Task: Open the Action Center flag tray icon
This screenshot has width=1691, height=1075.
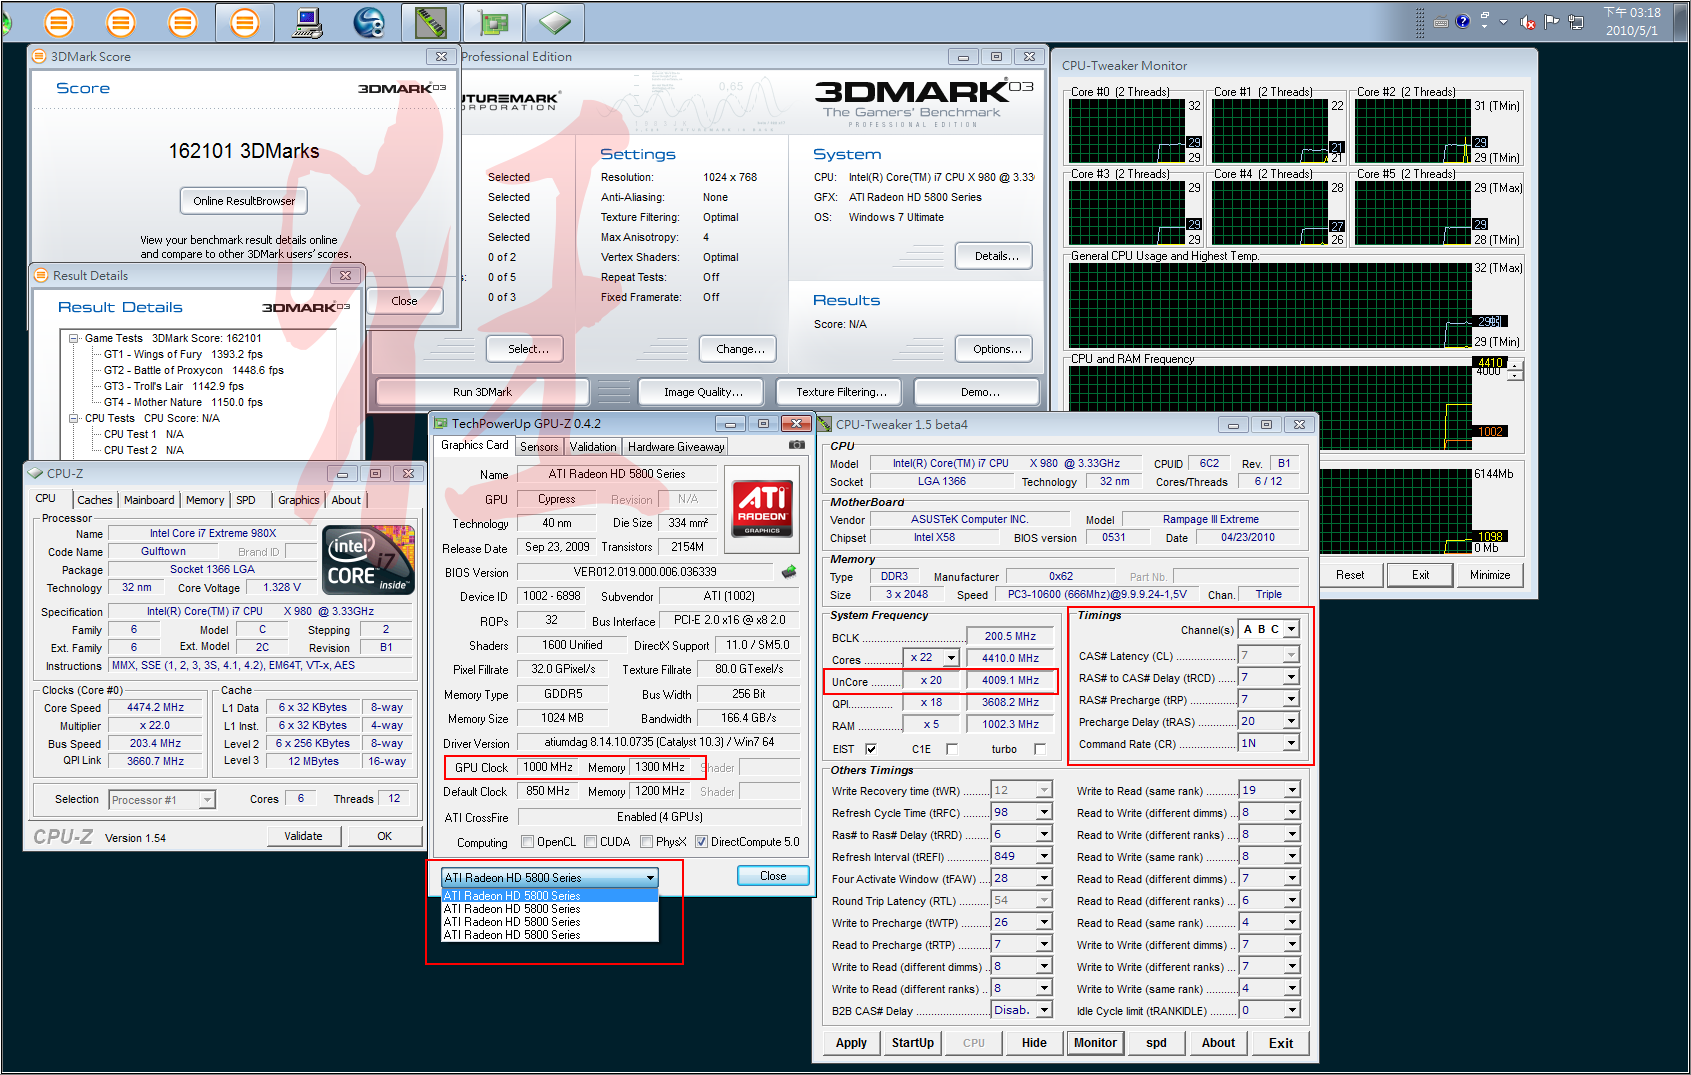Action: pos(1551,21)
